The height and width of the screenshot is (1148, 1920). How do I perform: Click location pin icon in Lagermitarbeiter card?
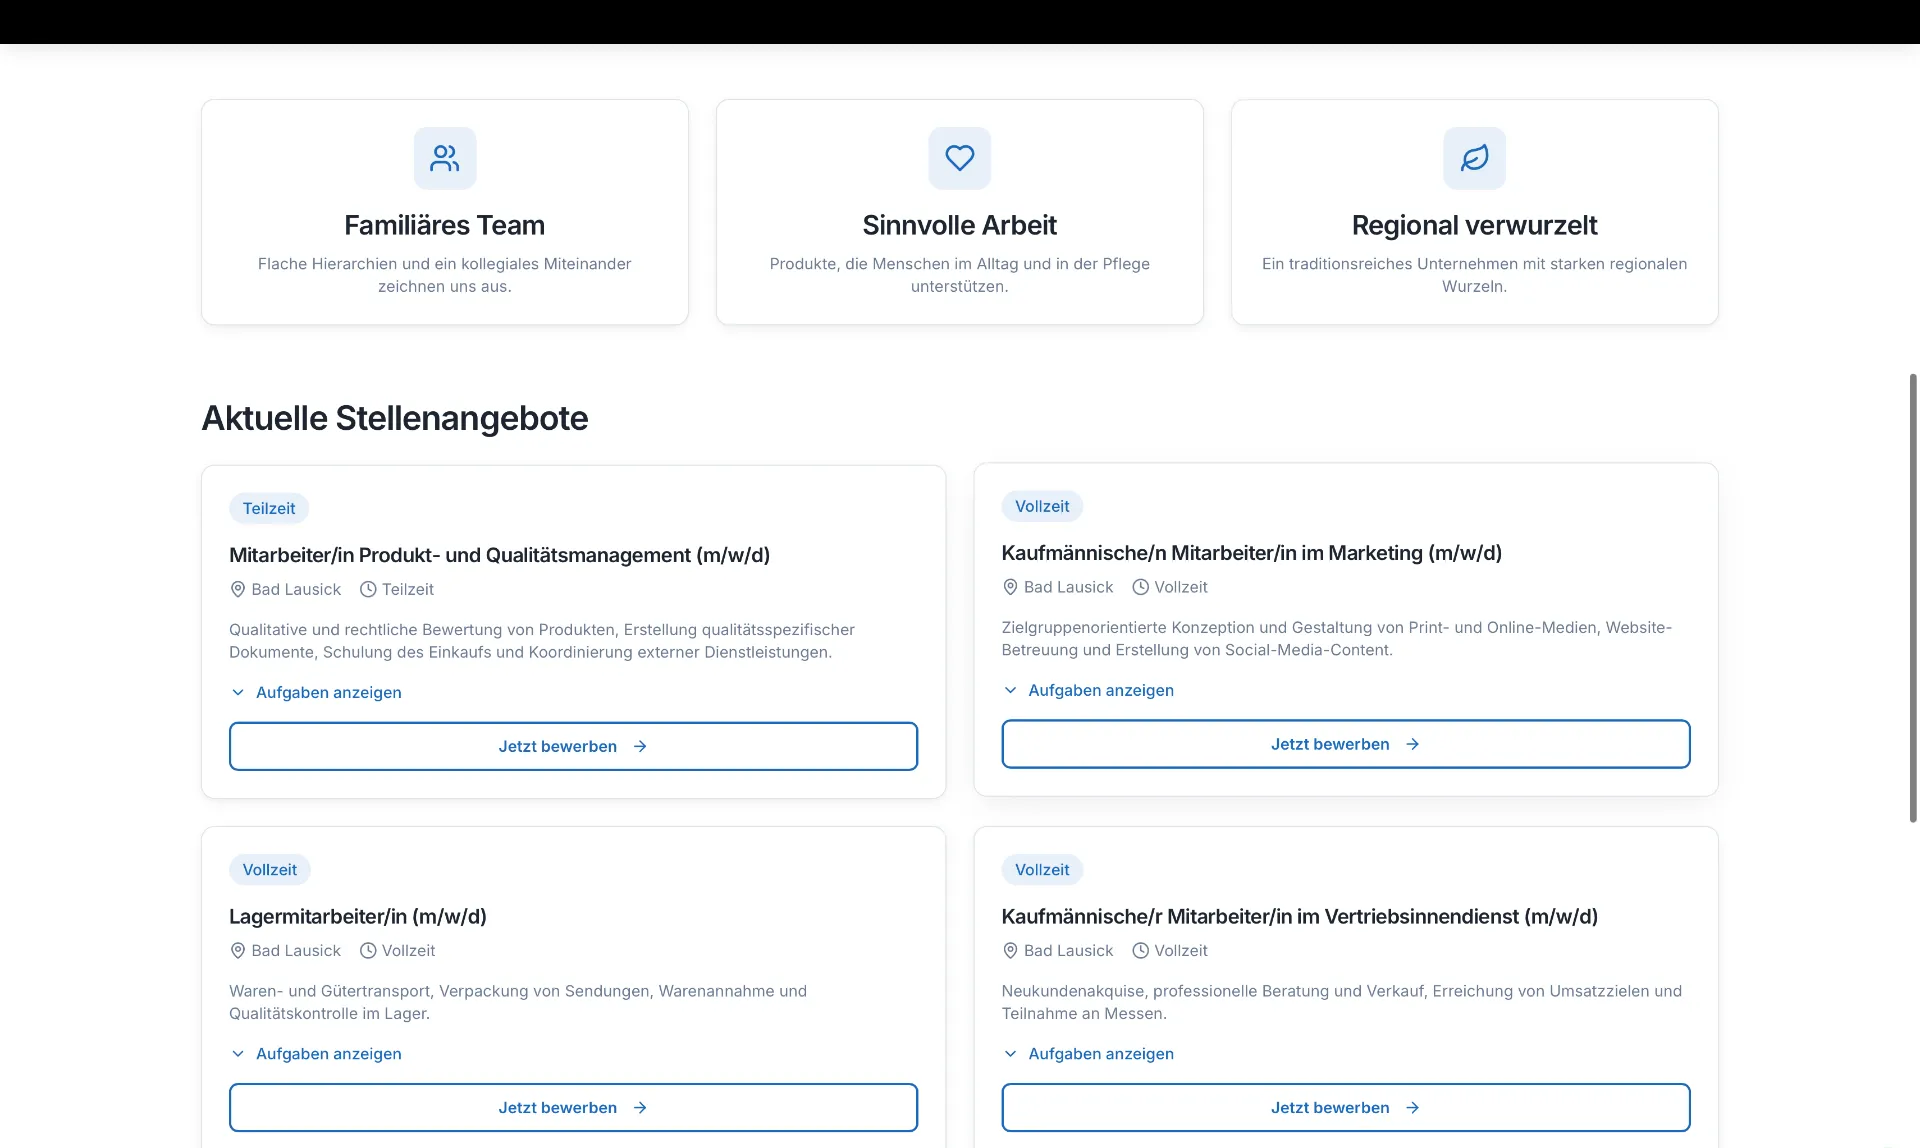(238, 951)
